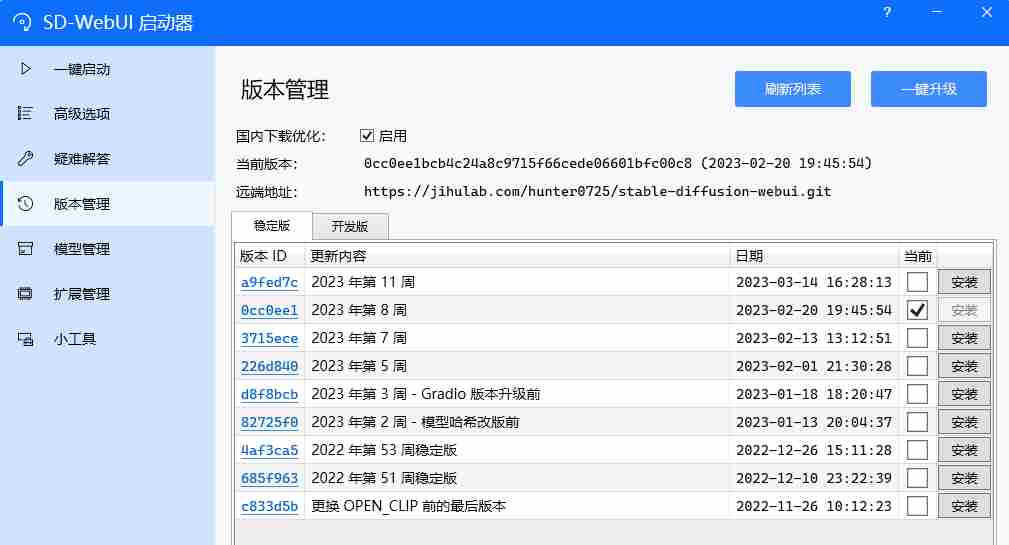Click the 当前 column header
This screenshot has width=1009, height=545.
pyautogui.click(x=918, y=256)
